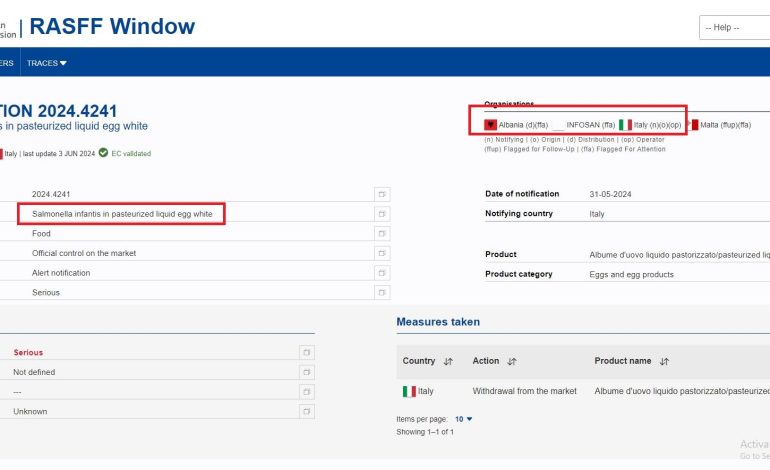Click the Withdrawal from the market table cell
770x470 pixels.
pos(524,391)
